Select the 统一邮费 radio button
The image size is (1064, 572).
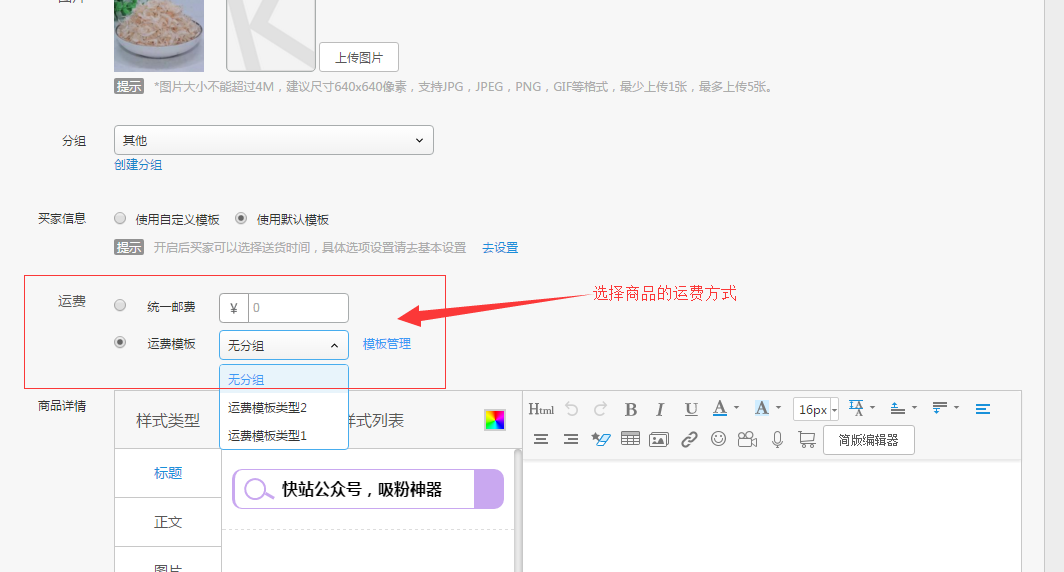[x=120, y=306]
